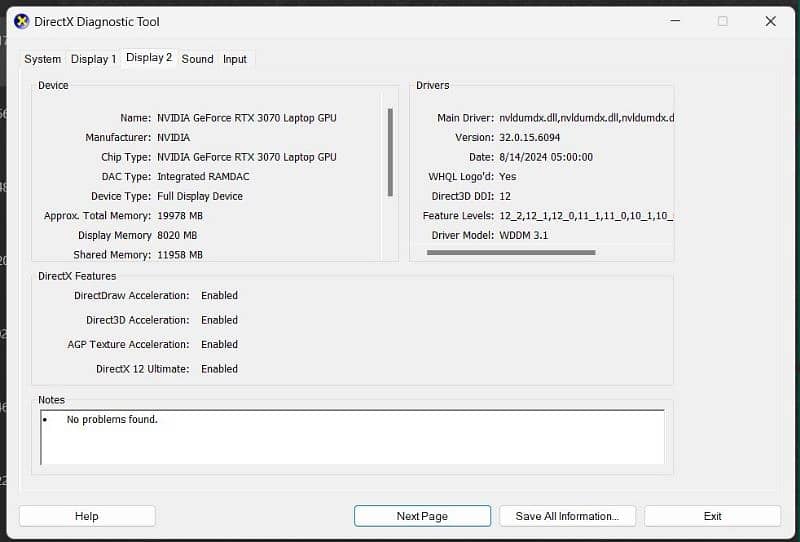Image resolution: width=800 pixels, height=542 pixels.
Task: Click the DirectX 12 Ultimate Enabled value
Action: click(x=219, y=369)
